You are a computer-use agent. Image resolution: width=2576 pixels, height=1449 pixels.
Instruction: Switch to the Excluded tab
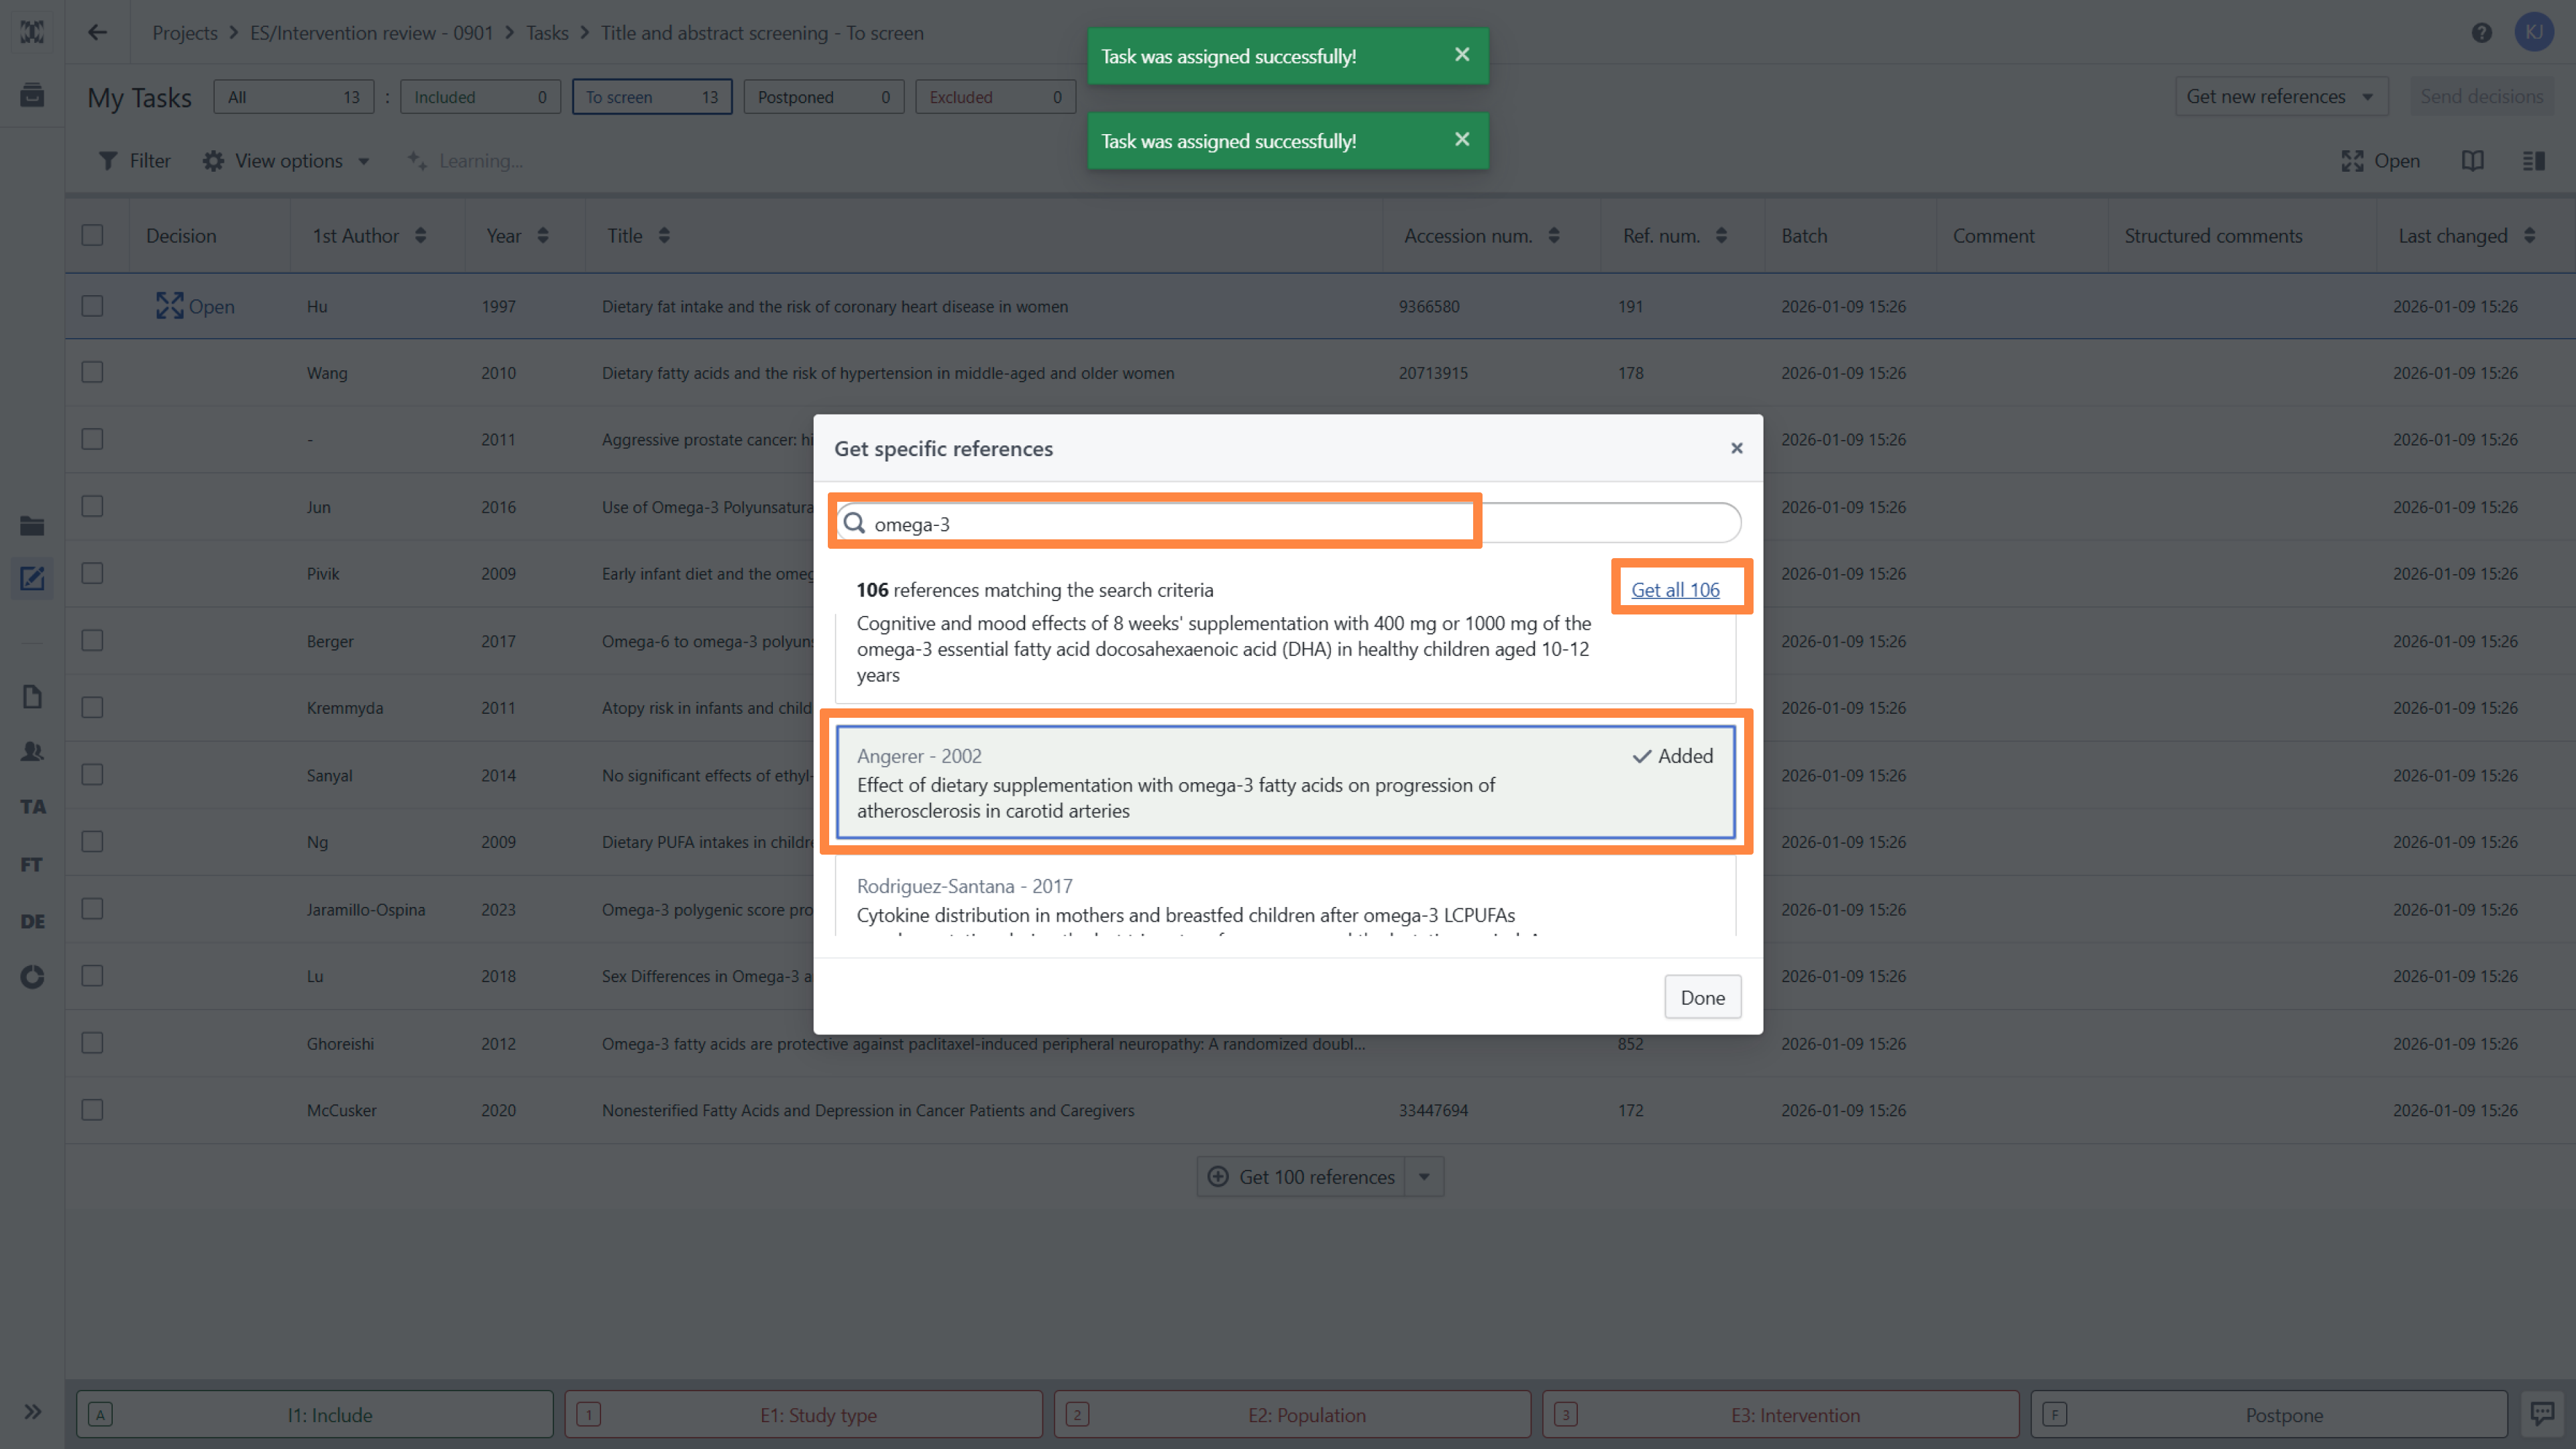pos(996,97)
